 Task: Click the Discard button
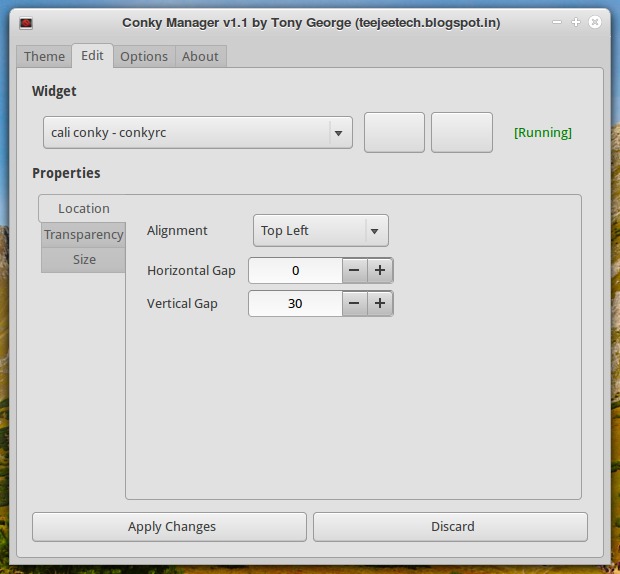pyautogui.click(x=450, y=527)
